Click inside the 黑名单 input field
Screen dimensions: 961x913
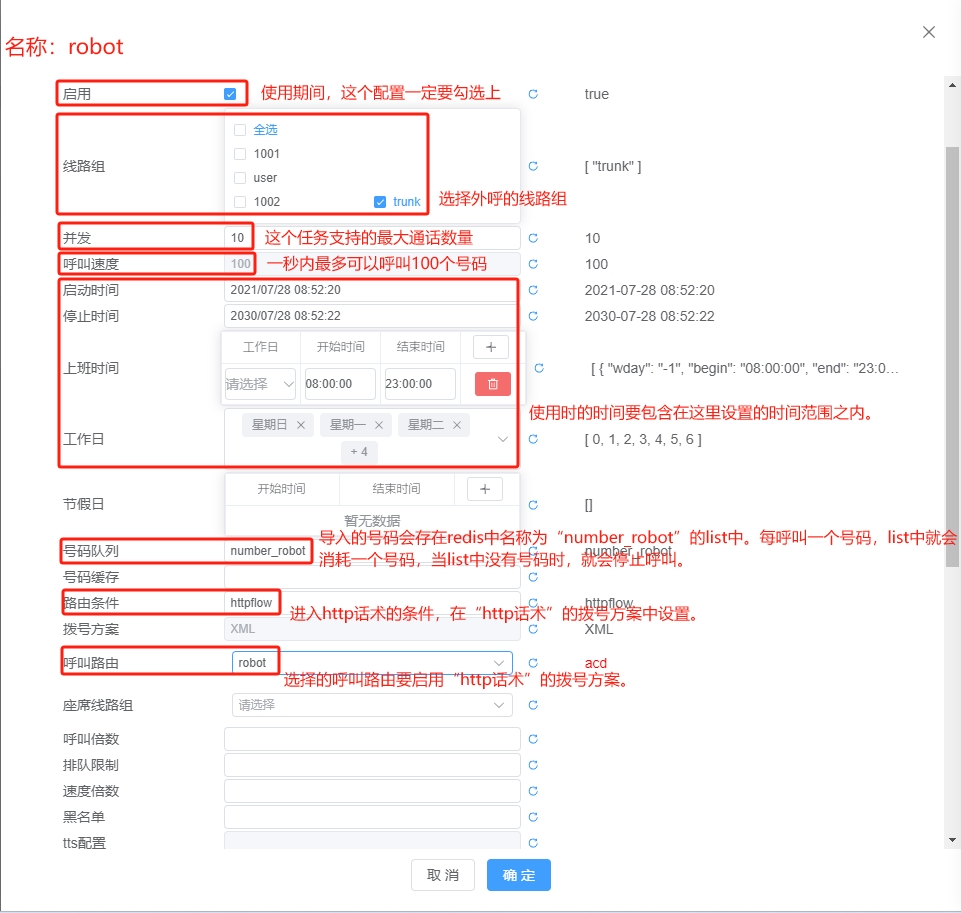pyautogui.click(x=370, y=817)
